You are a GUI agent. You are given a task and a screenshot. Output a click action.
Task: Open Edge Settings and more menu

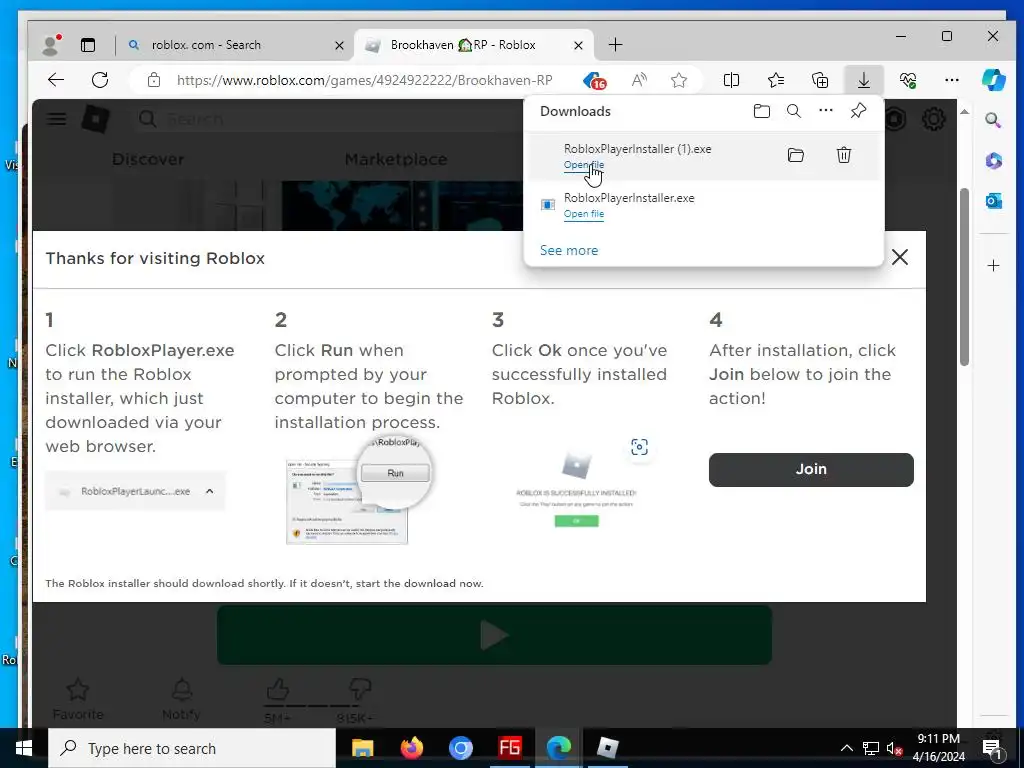952,80
